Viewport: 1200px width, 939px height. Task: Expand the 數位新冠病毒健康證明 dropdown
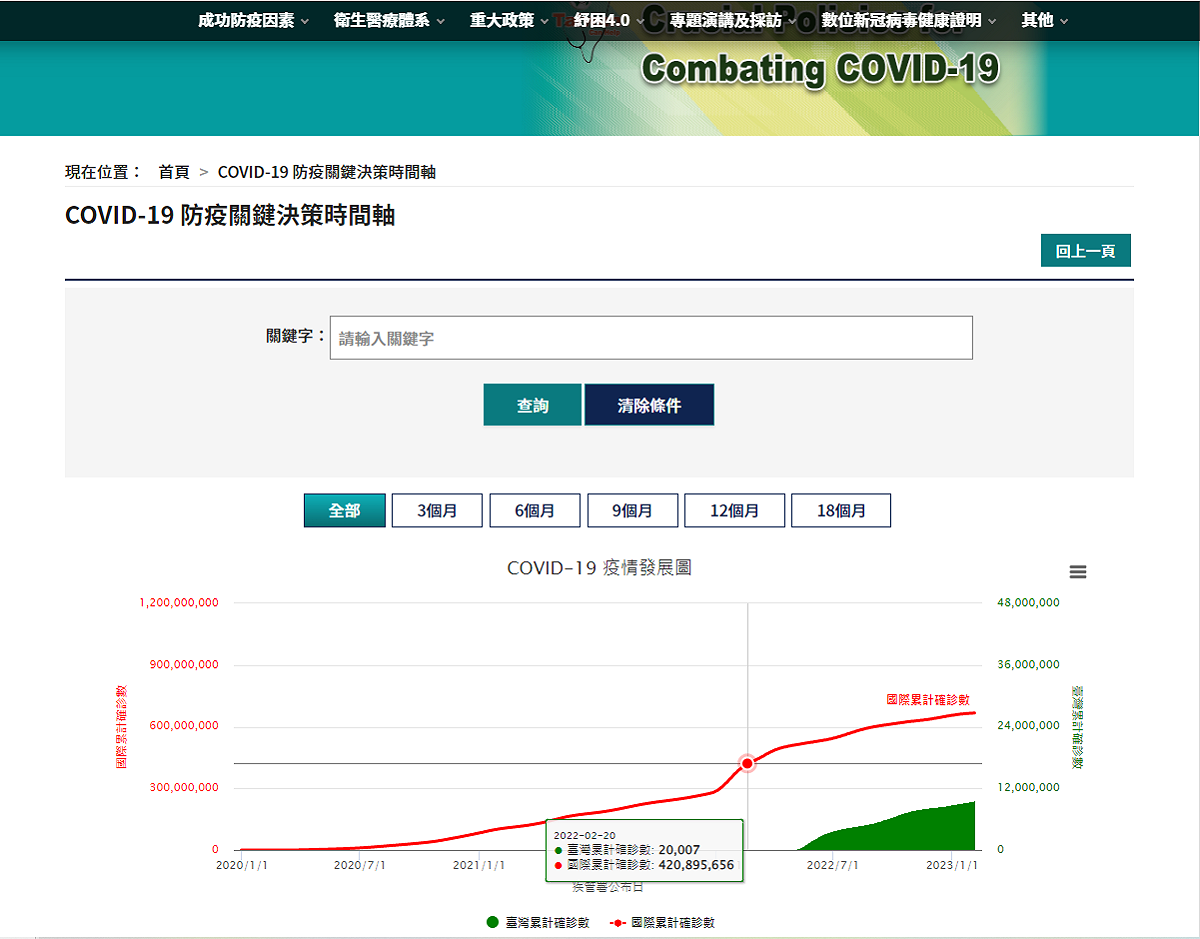(910, 20)
